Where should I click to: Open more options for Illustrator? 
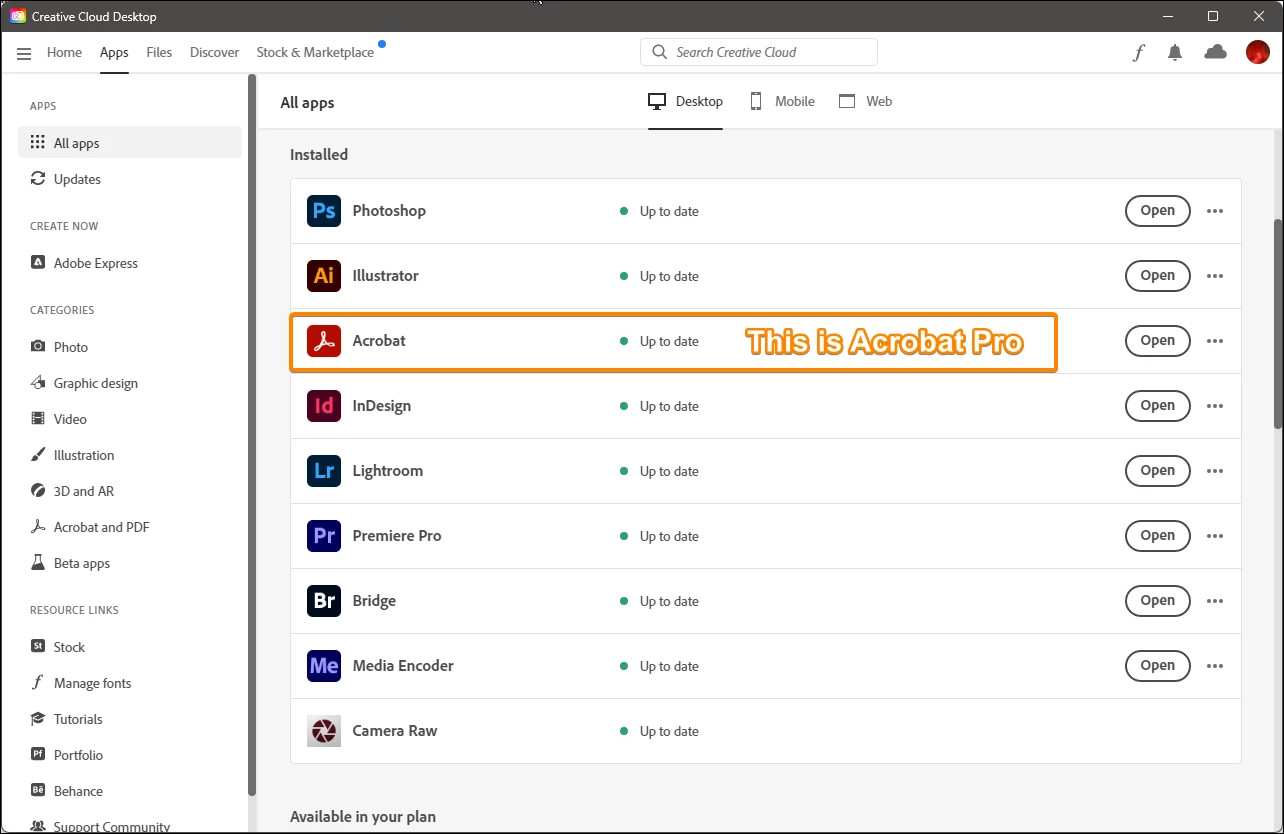click(x=1215, y=276)
